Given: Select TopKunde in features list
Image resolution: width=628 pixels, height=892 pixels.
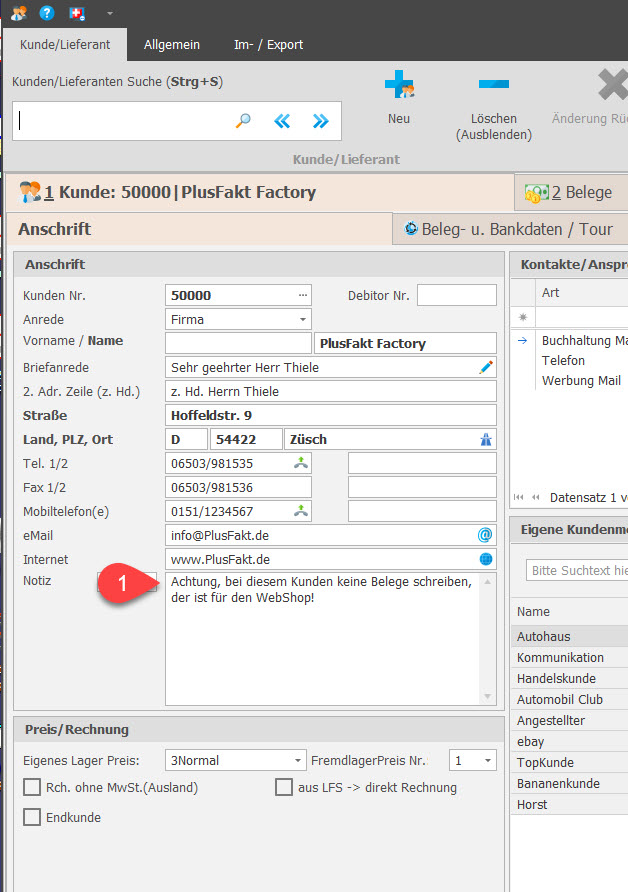Looking at the screenshot, I should (569, 762).
